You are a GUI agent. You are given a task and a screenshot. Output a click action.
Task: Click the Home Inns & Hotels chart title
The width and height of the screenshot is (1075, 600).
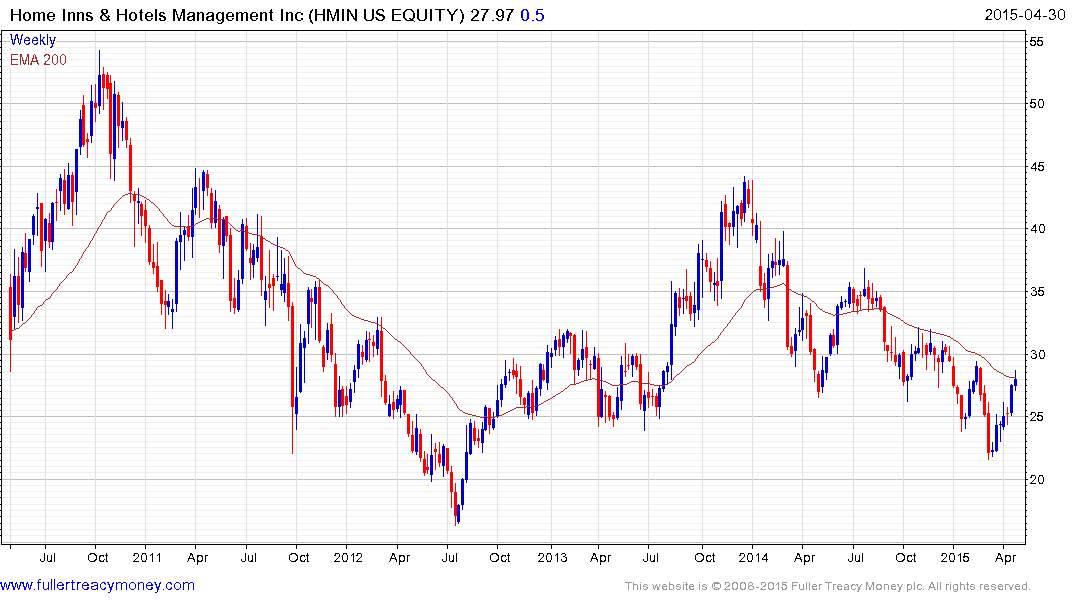tap(235, 15)
